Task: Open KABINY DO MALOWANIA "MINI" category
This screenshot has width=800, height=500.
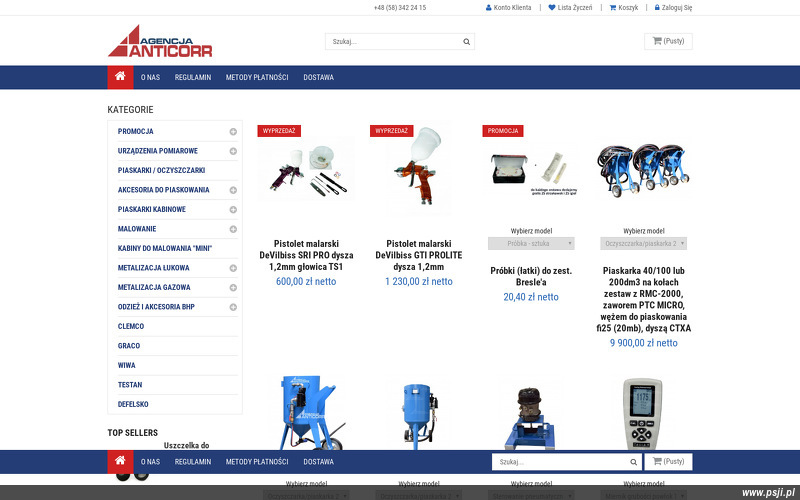Action: [165, 248]
